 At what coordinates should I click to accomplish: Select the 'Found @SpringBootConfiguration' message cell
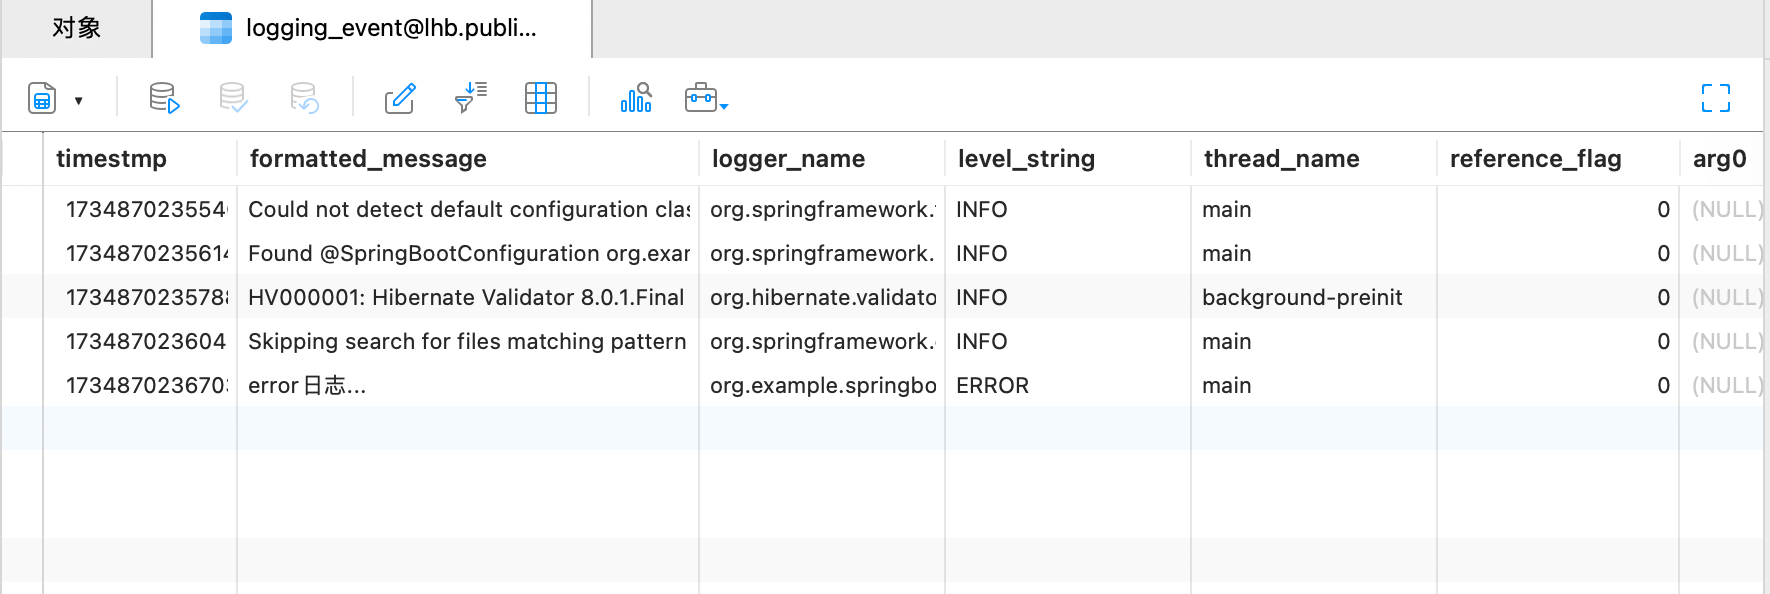468,253
